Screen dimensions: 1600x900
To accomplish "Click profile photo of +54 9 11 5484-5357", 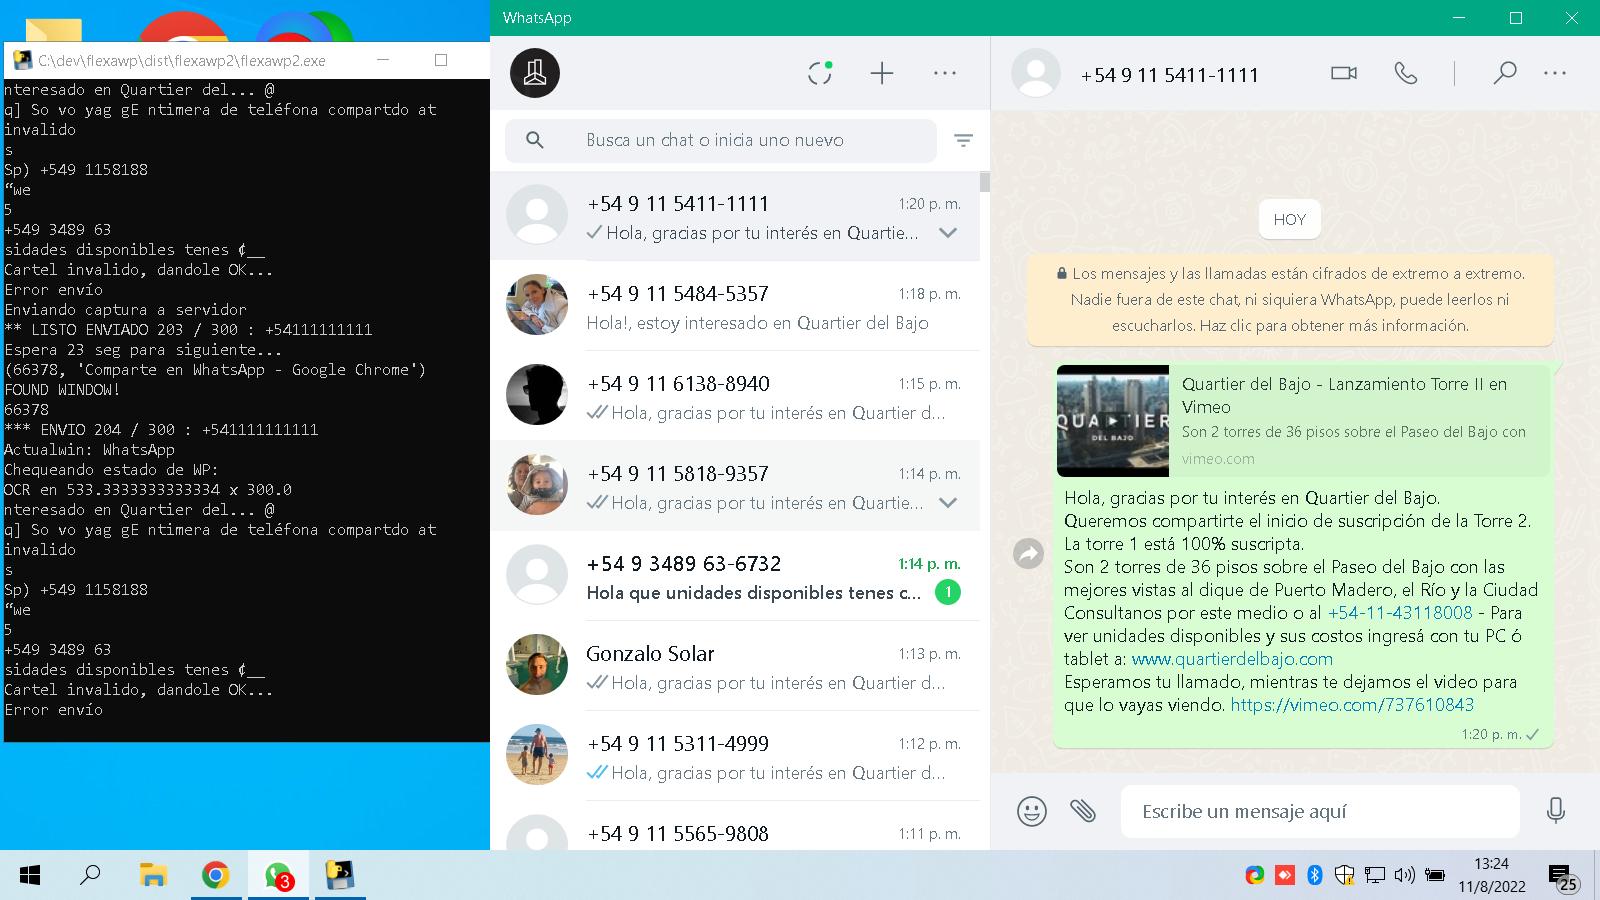I will click(x=537, y=305).
